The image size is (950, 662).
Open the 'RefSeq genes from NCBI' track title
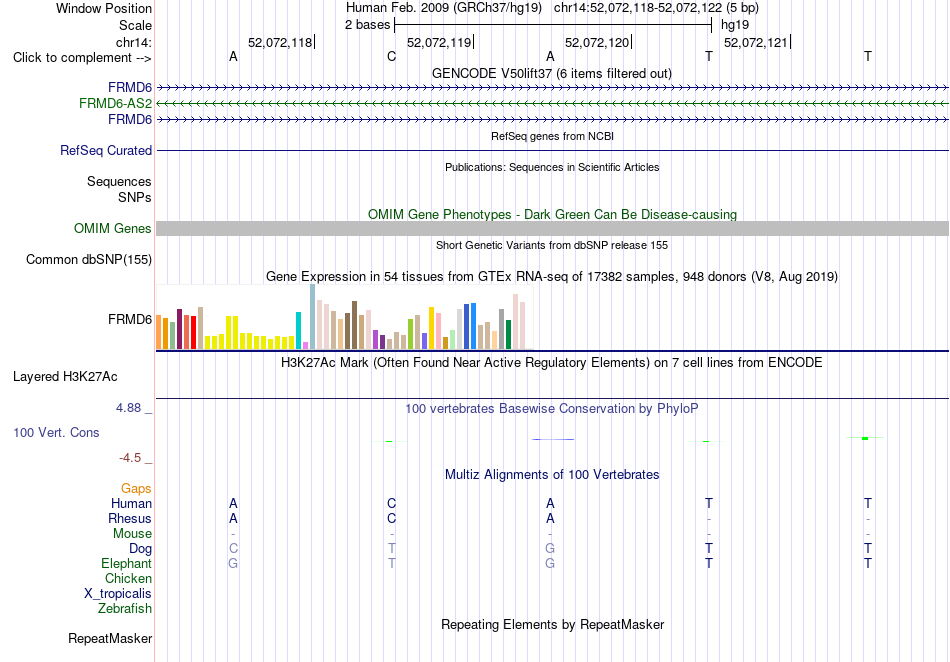point(552,136)
